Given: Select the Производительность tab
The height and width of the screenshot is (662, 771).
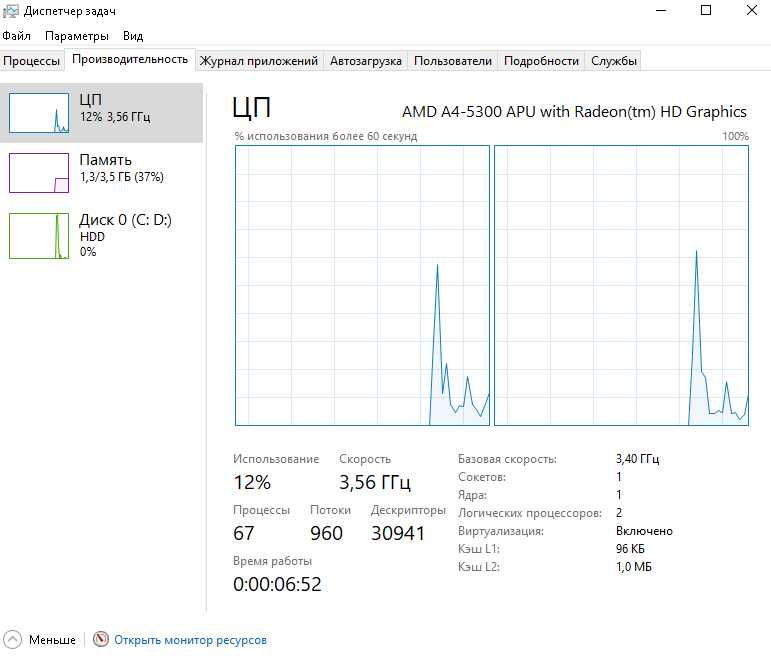Looking at the screenshot, I should coord(130,59).
